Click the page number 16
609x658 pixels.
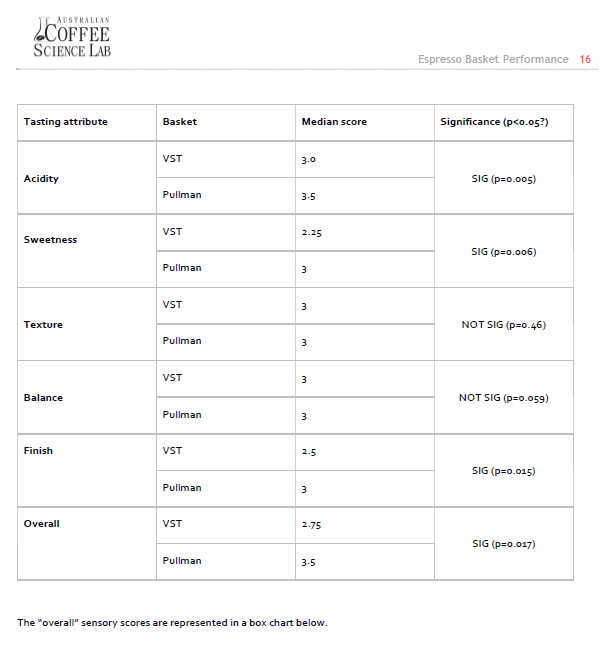point(585,60)
